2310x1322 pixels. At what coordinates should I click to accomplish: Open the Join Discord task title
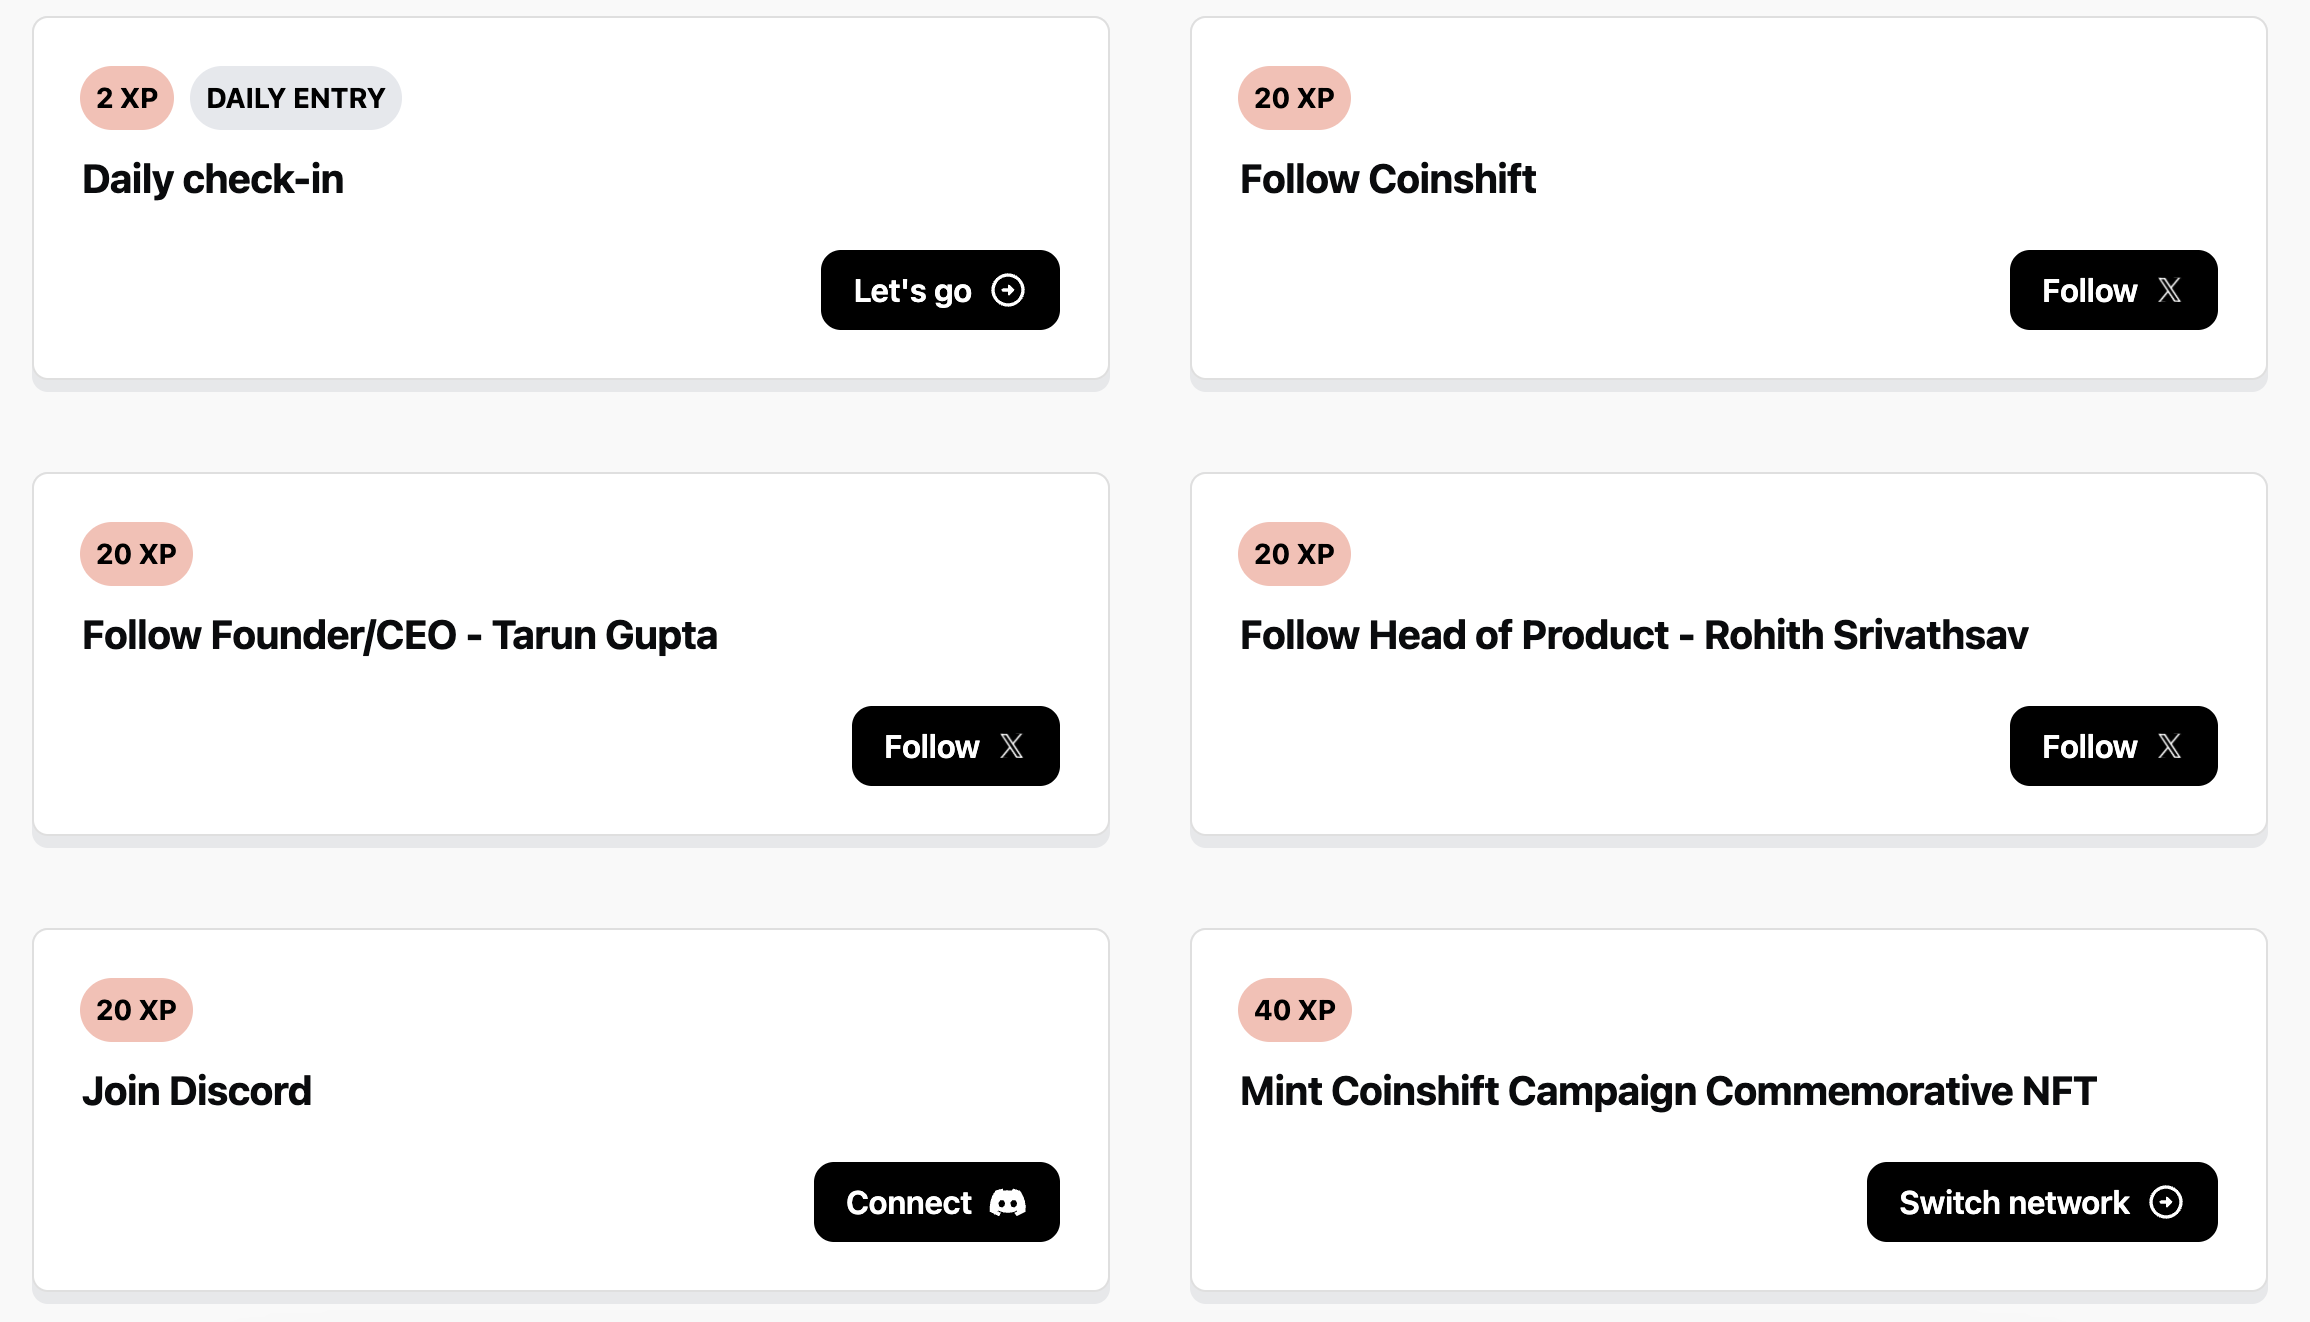click(197, 1092)
